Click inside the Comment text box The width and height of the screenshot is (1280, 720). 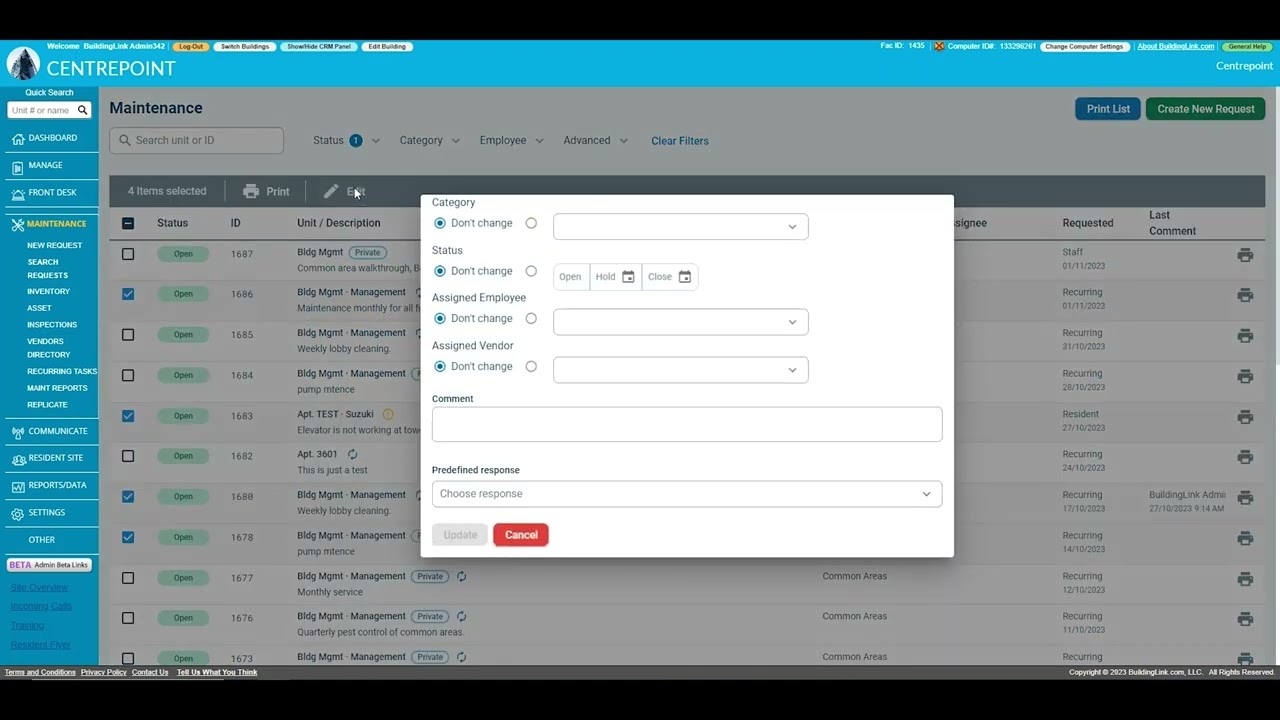[687, 424]
